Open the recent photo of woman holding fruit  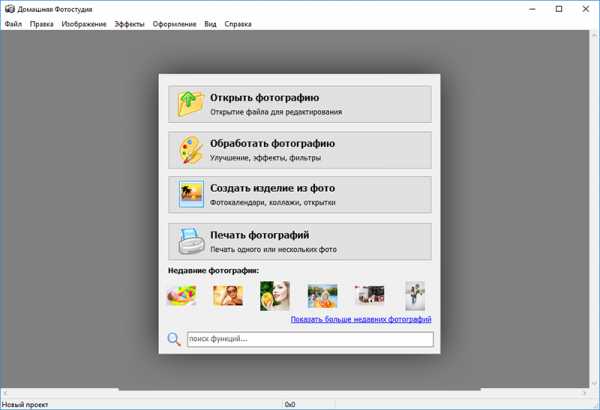point(275,296)
